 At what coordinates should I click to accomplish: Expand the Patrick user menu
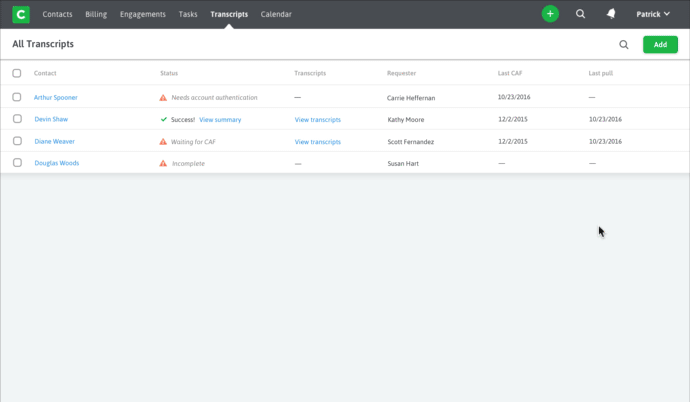653,14
